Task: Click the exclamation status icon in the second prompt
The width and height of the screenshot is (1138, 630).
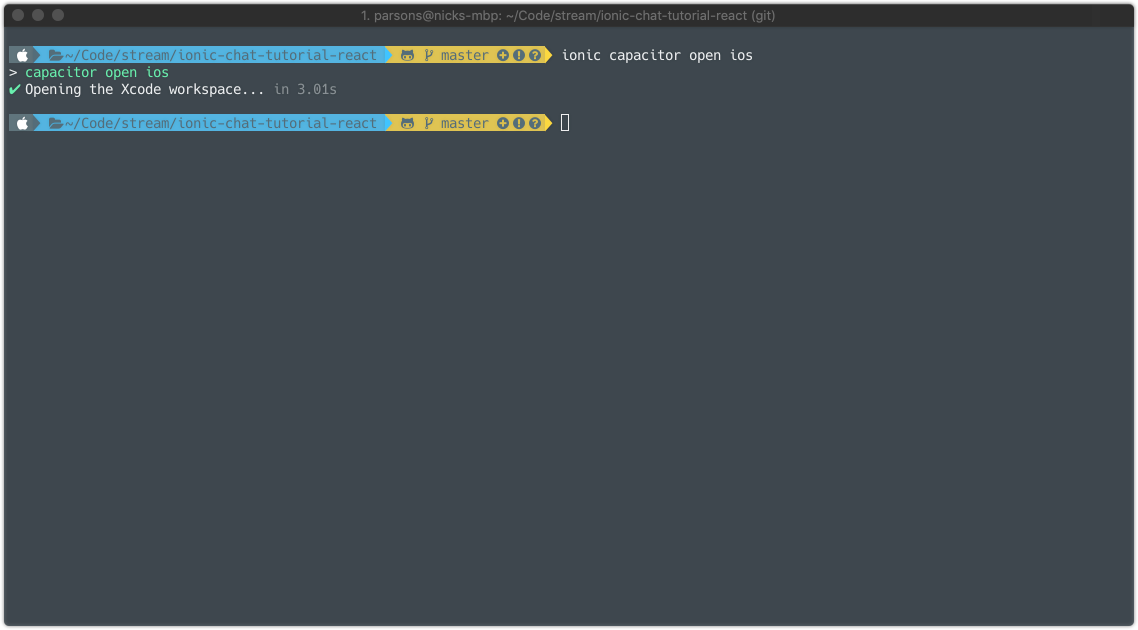Action: tap(519, 123)
